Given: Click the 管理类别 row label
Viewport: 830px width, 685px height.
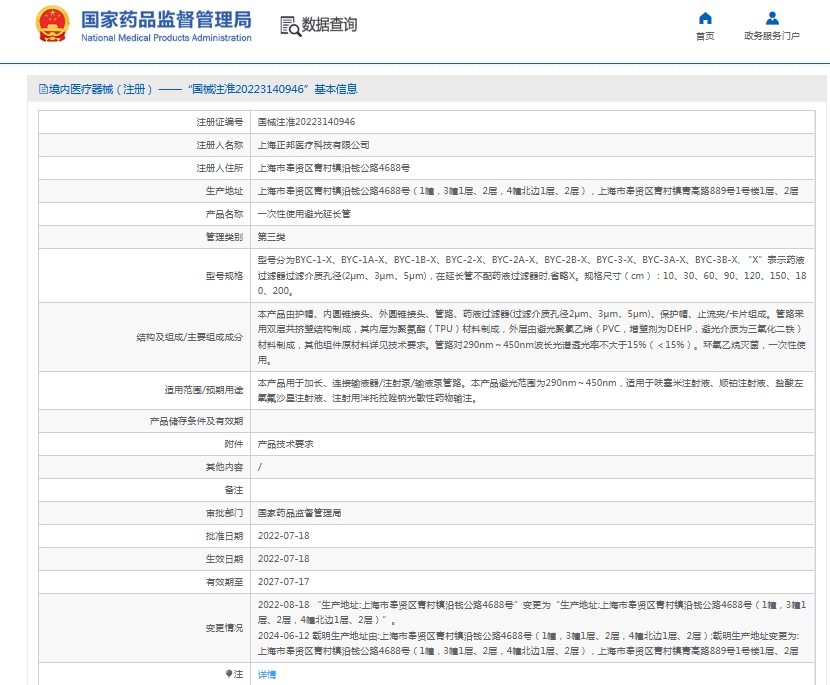Looking at the screenshot, I should [x=224, y=237].
